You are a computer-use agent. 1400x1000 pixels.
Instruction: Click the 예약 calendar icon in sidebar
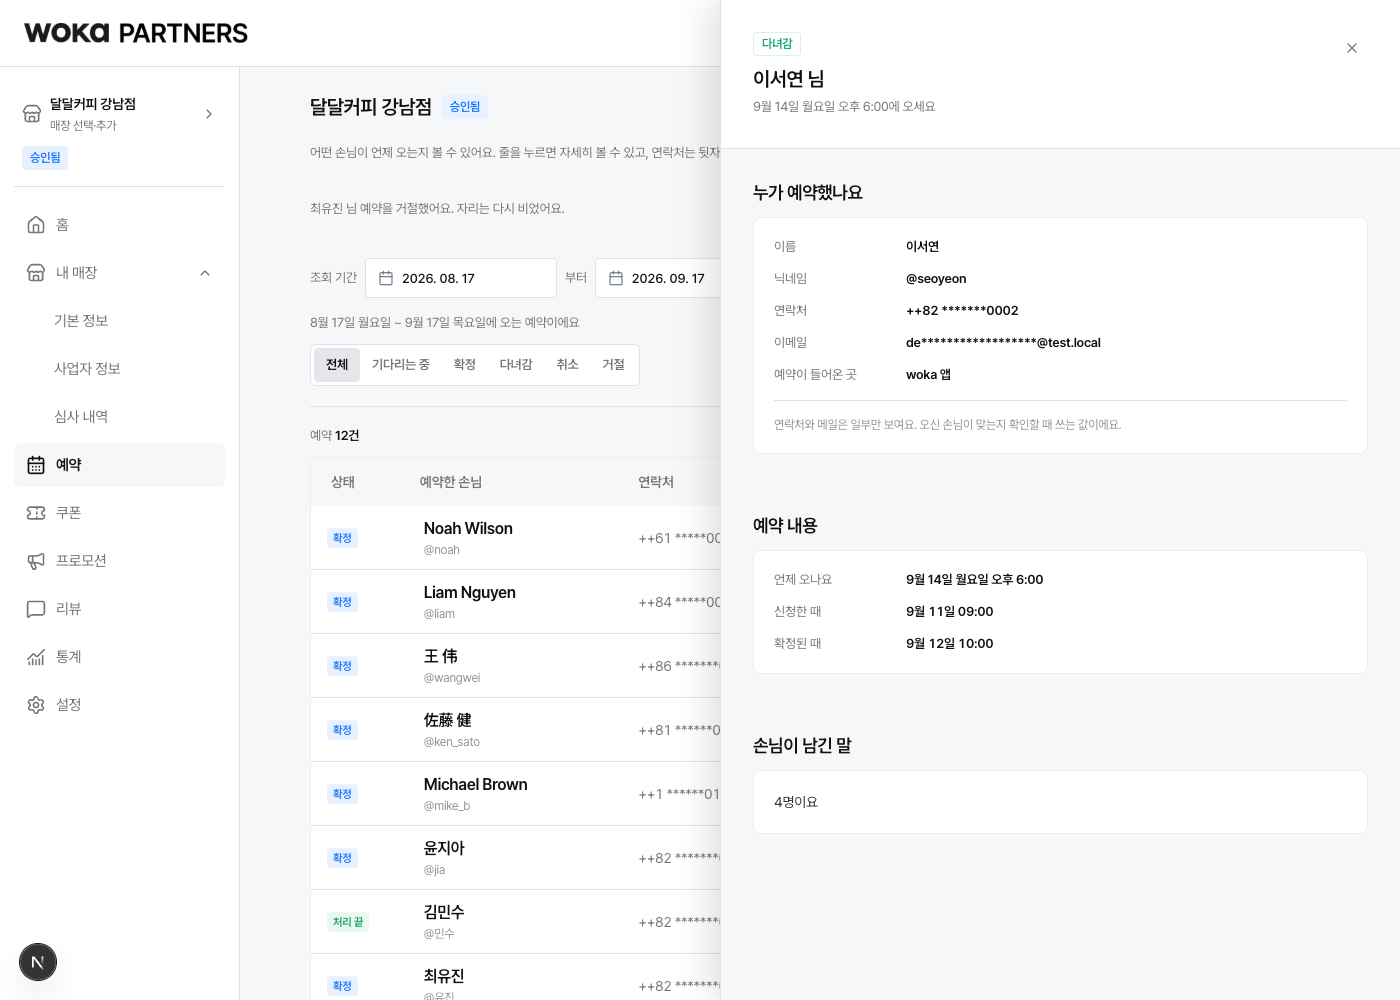(36, 465)
